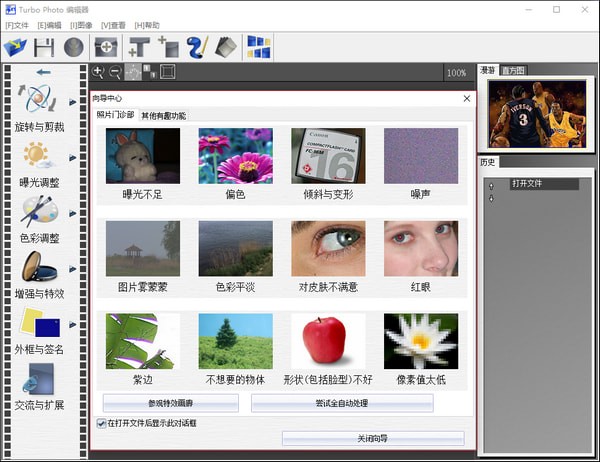Image resolution: width=600 pixels, height=462 pixels.
Task: Click the 尝试全自动处理 button
Action: tap(342, 402)
